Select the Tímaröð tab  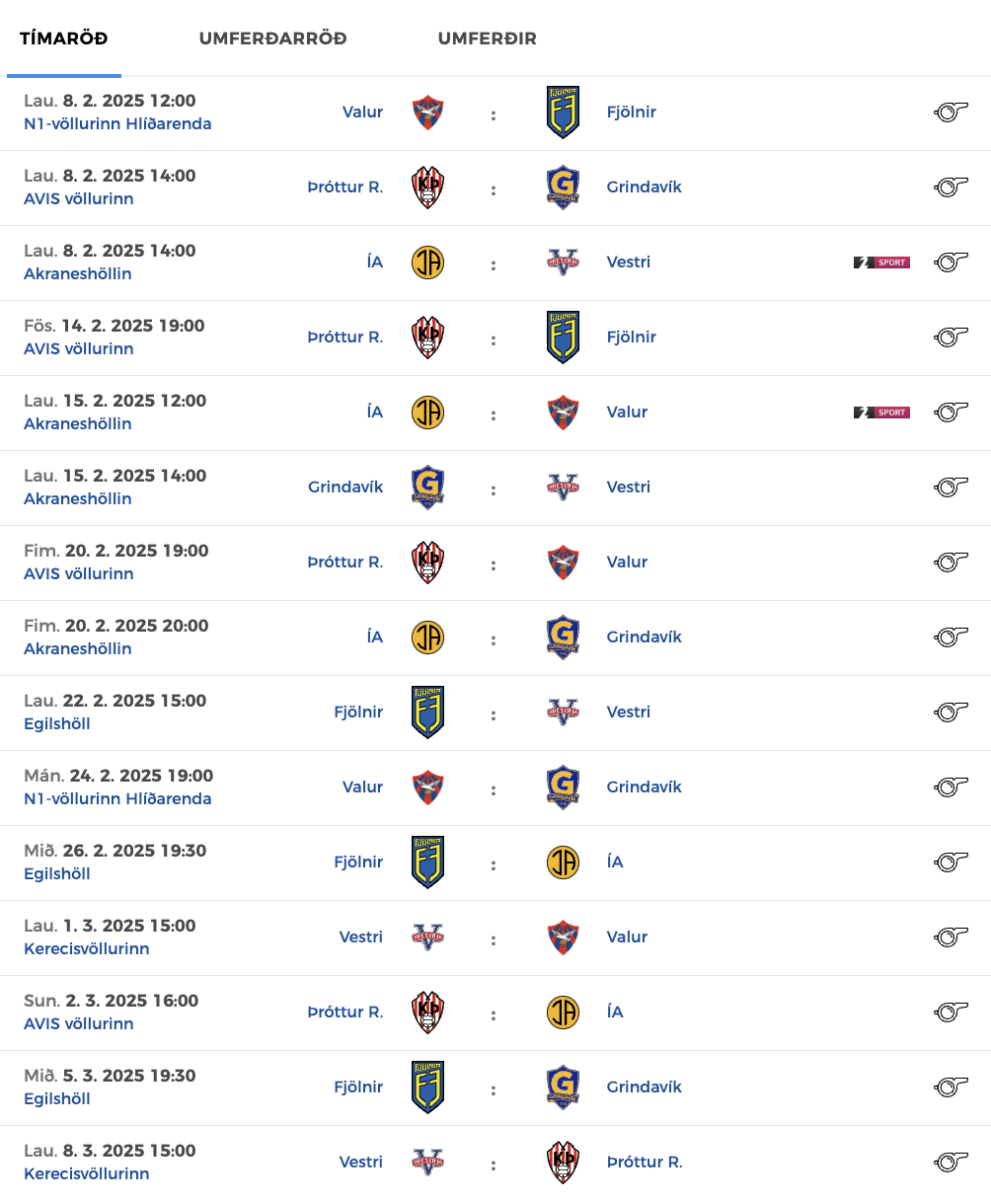tap(64, 39)
